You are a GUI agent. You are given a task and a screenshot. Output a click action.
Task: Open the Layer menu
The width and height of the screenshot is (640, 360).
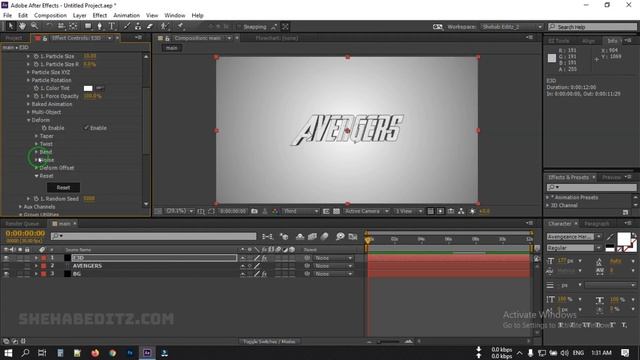(80, 16)
